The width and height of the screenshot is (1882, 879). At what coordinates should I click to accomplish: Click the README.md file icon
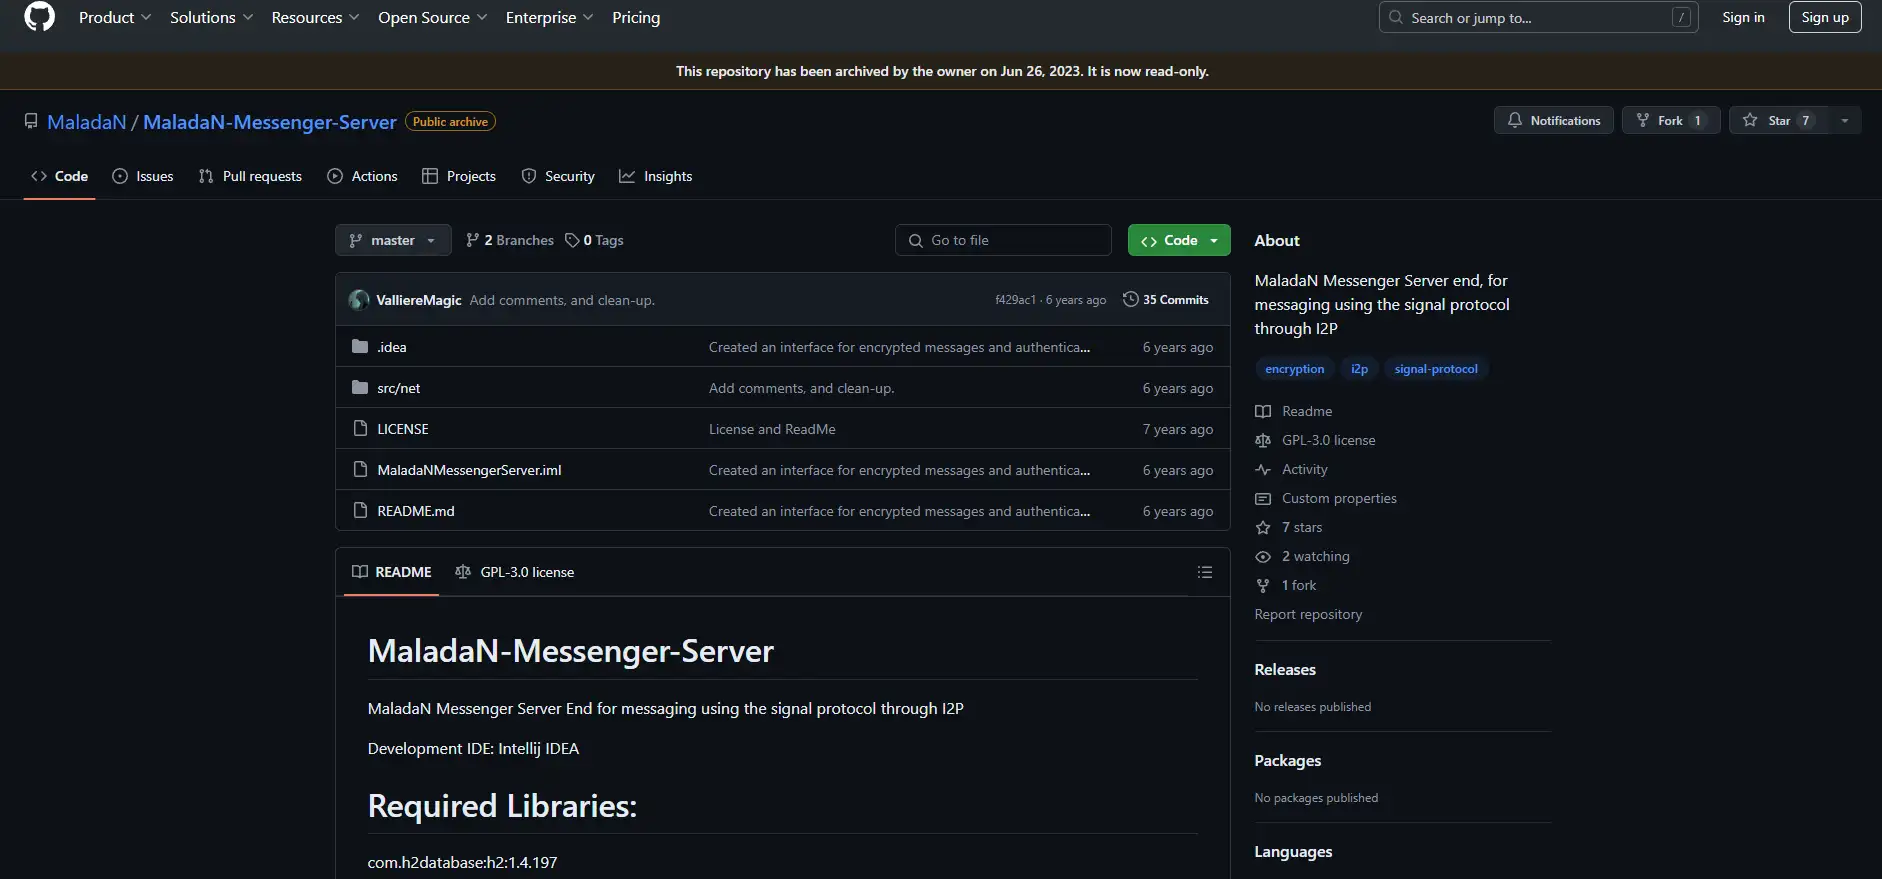[361, 511]
